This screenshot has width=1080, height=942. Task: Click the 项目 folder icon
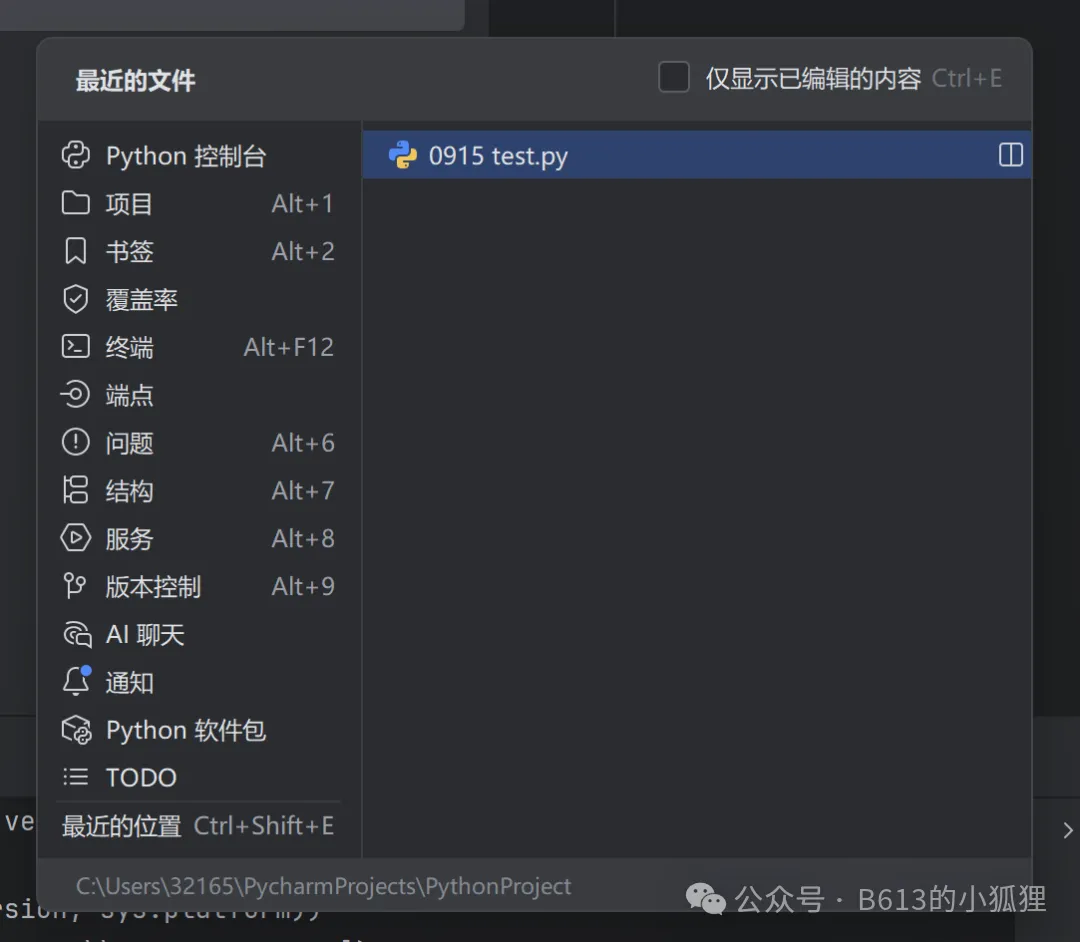pos(76,203)
